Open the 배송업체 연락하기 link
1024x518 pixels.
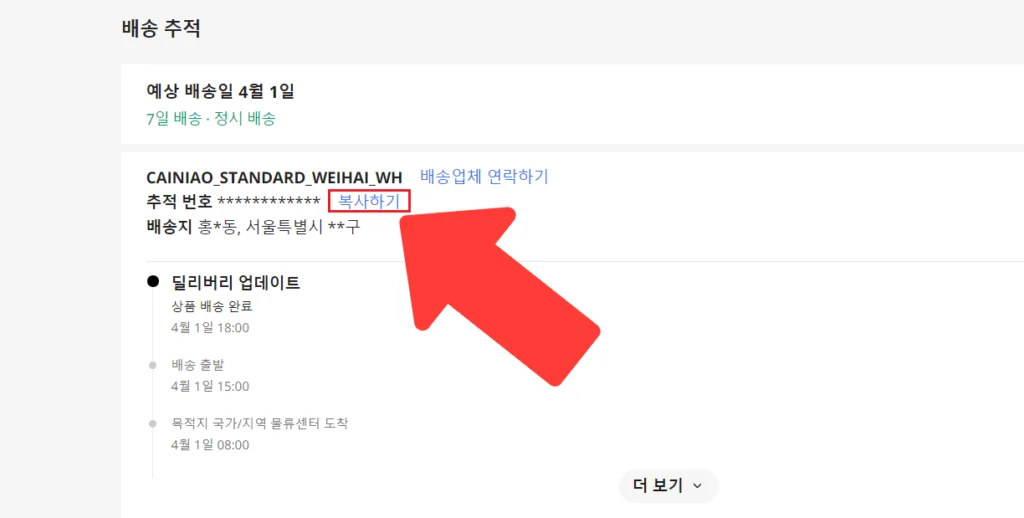click(484, 176)
